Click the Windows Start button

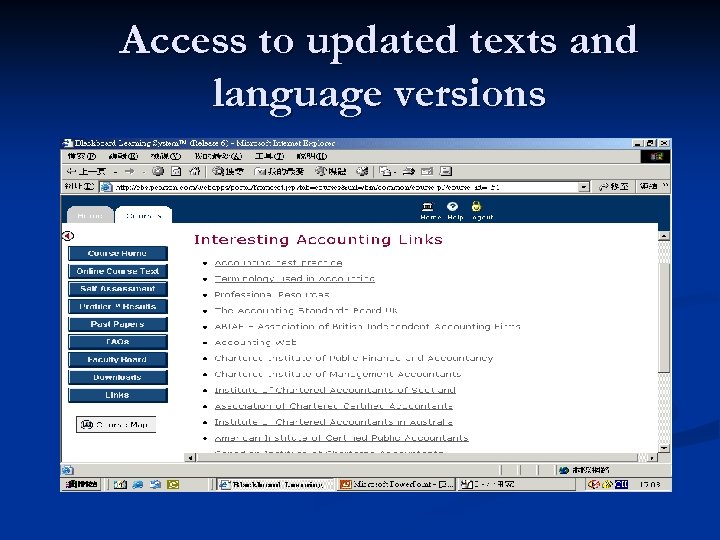[x=81, y=484]
